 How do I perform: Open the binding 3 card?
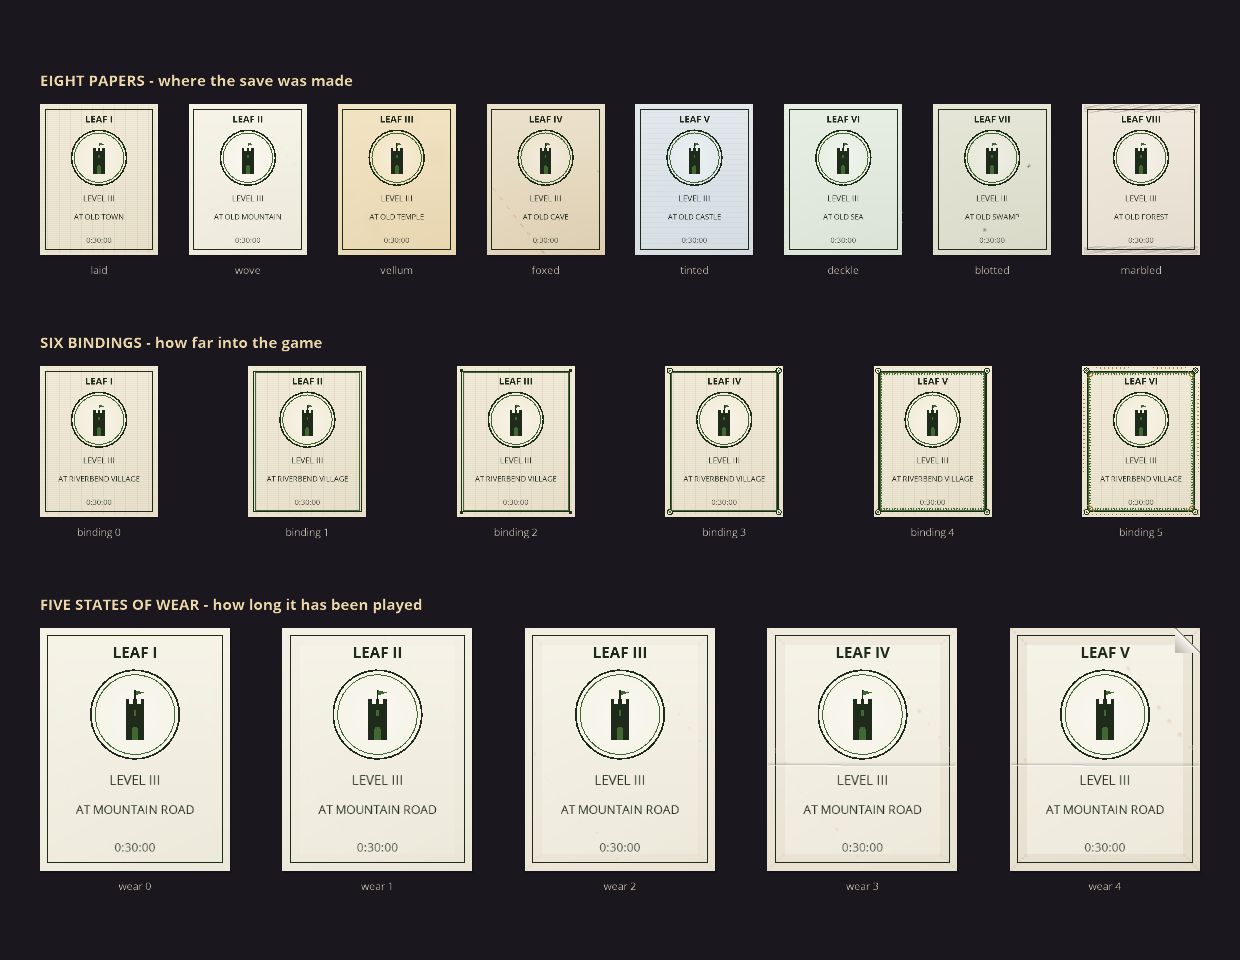click(x=724, y=441)
